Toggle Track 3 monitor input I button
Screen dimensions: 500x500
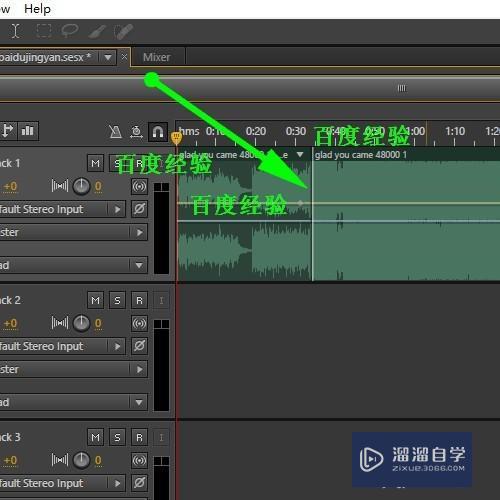click(x=161, y=437)
